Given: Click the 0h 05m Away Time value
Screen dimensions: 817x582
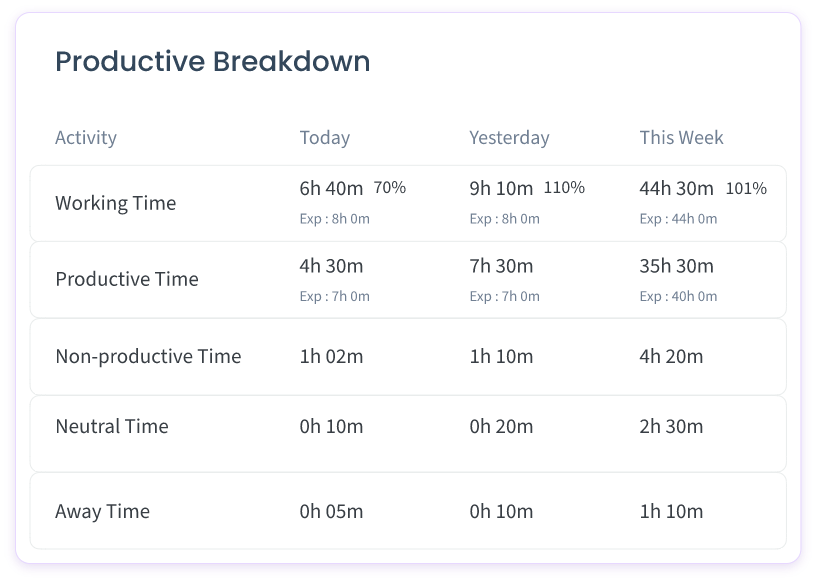Looking at the screenshot, I should [330, 511].
